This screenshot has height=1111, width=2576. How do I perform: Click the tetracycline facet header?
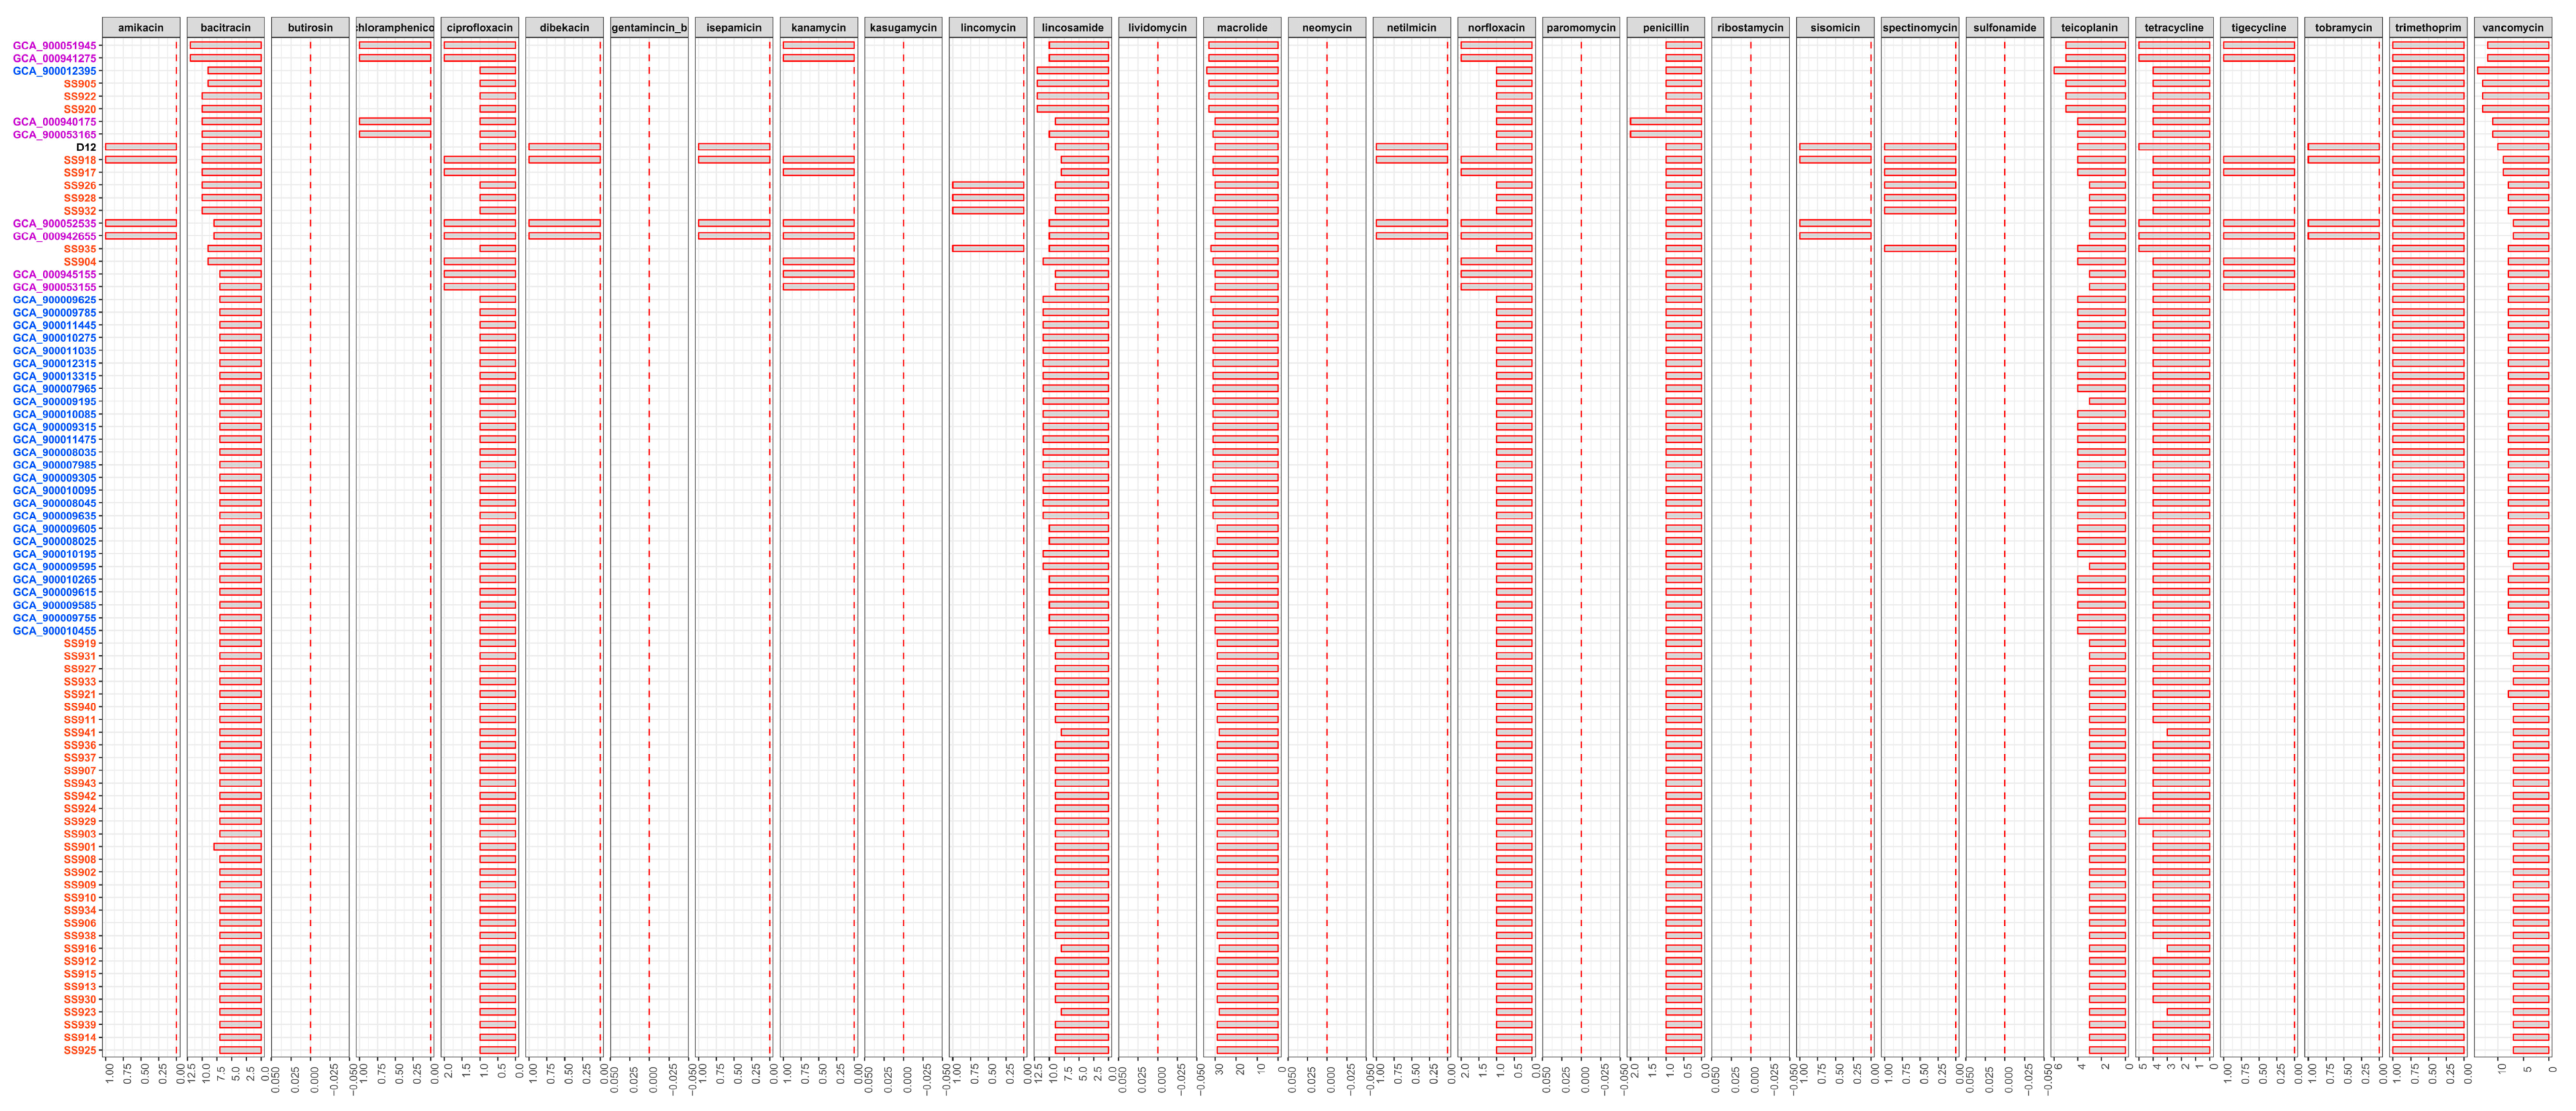[2173, 27]
